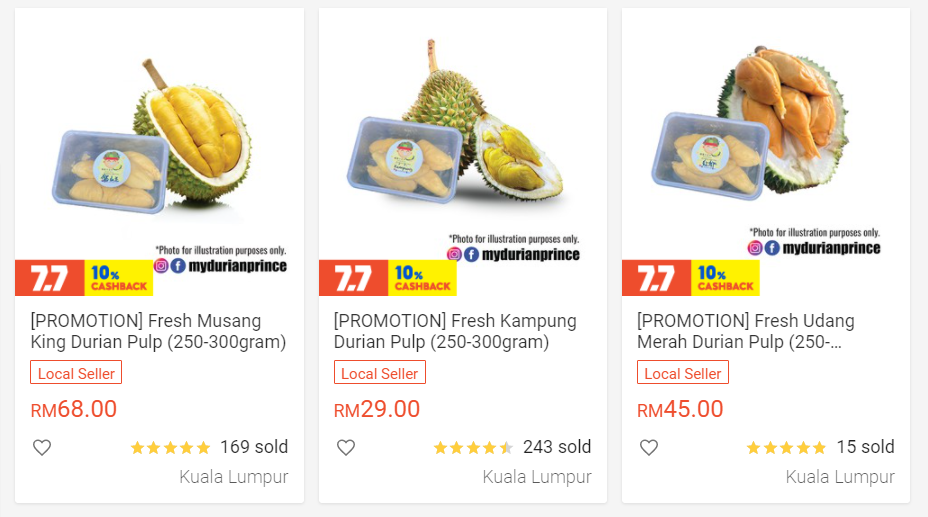This screenshot has height=517, width=928.
Task: Click the Local Seller tag on Udang Merah
Action: (683, 373)
